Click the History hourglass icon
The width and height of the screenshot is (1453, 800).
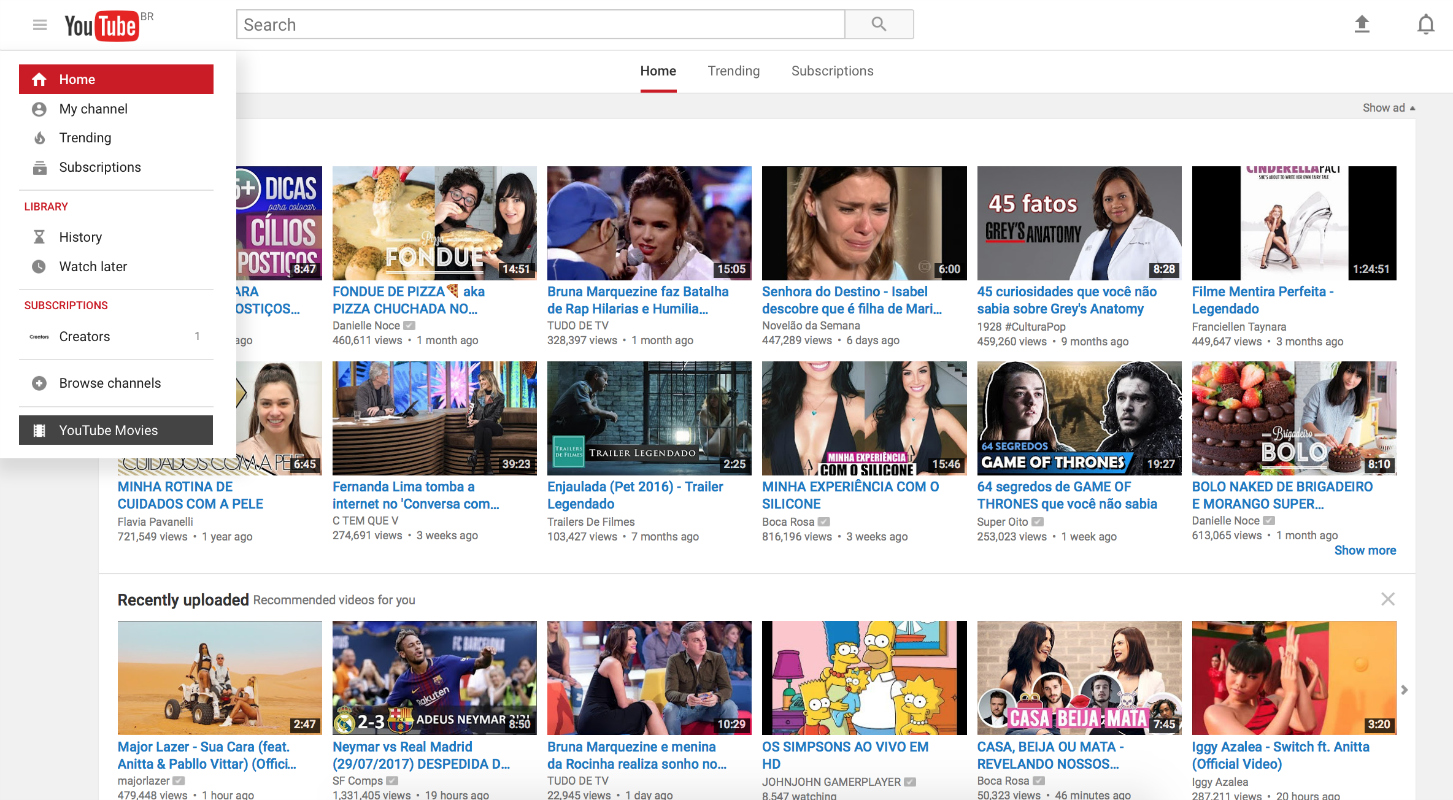(39, 237)
